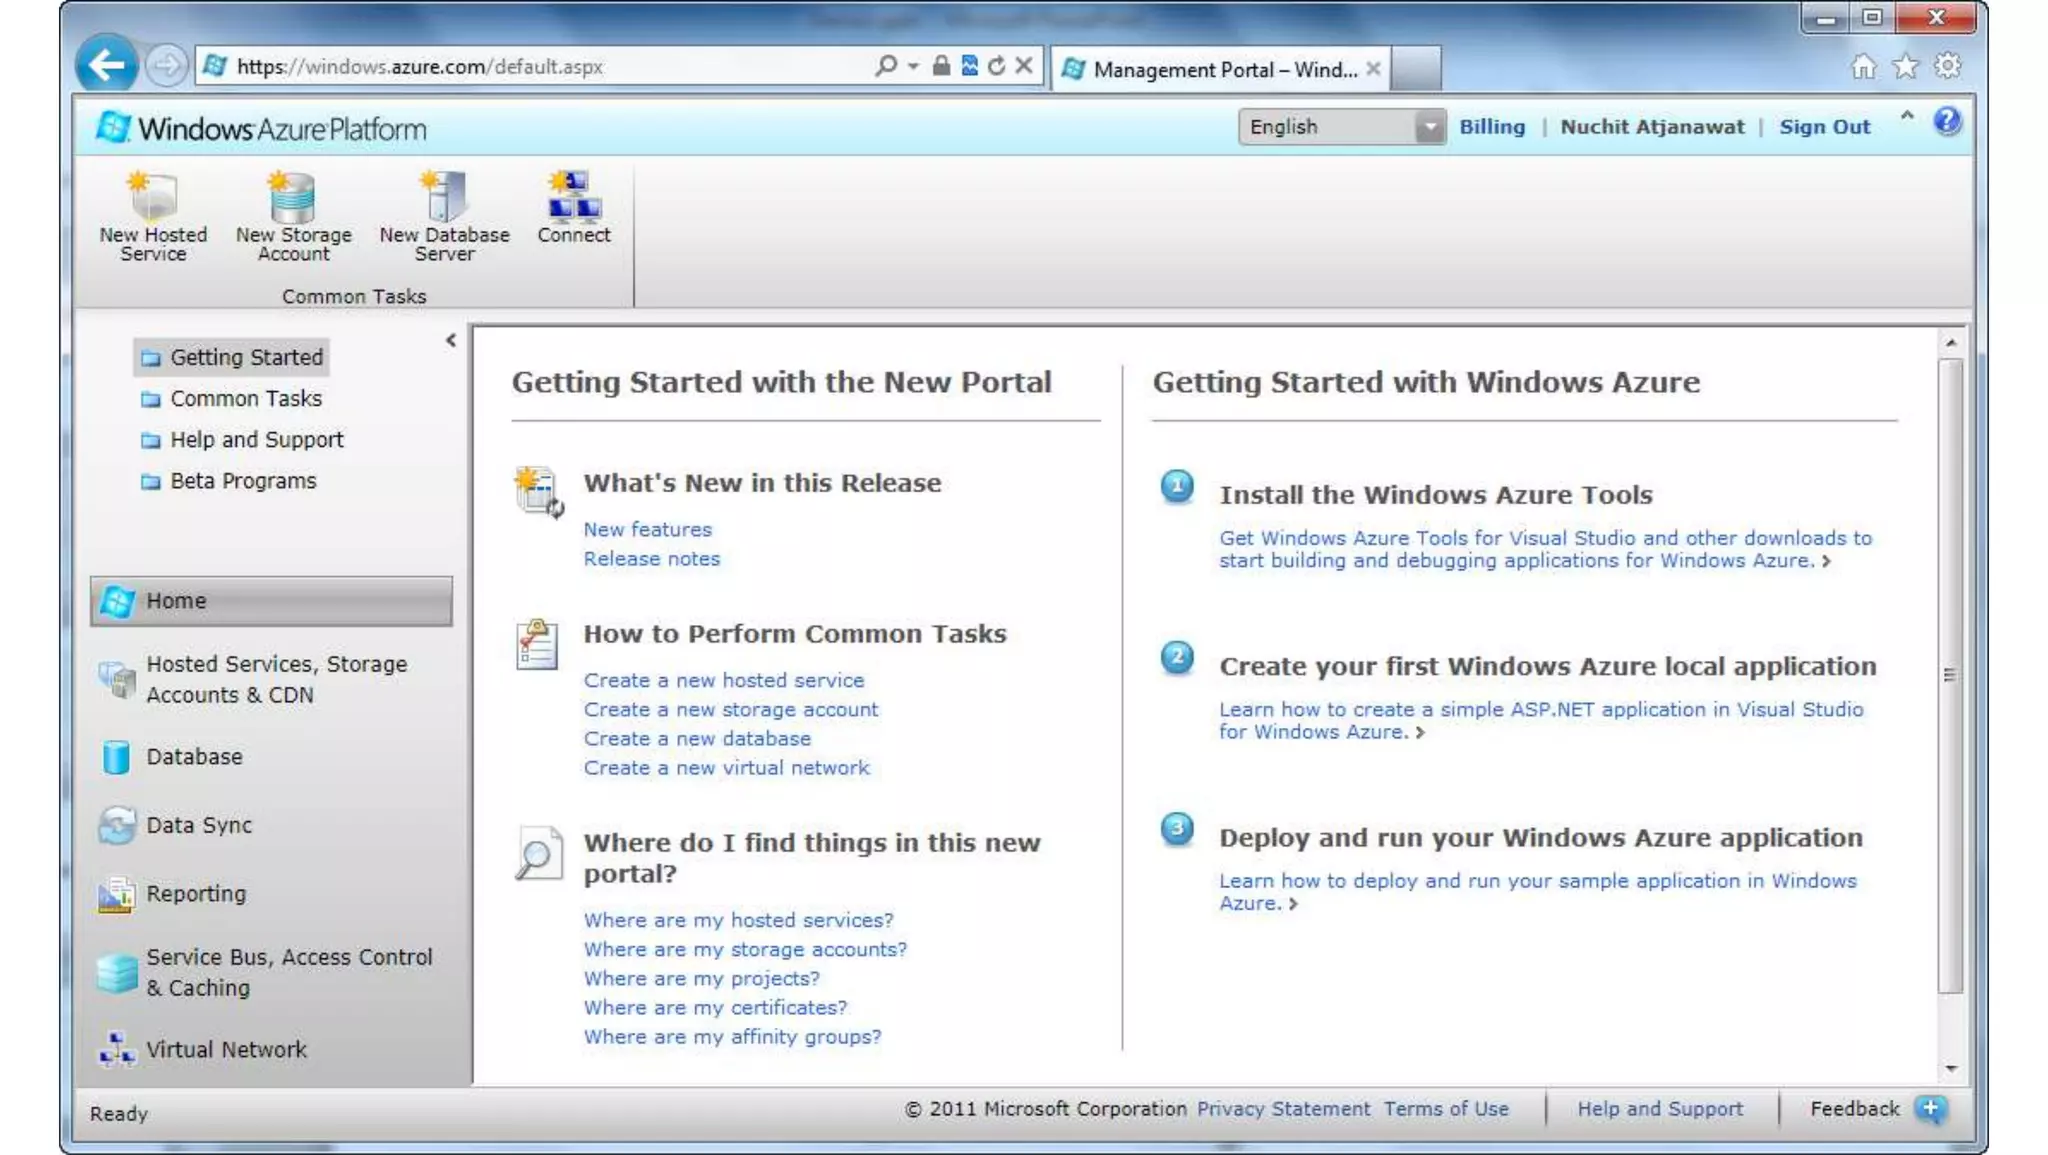
Task: Click the scroll down arrow of content pane
Action: (1951, 1069)
